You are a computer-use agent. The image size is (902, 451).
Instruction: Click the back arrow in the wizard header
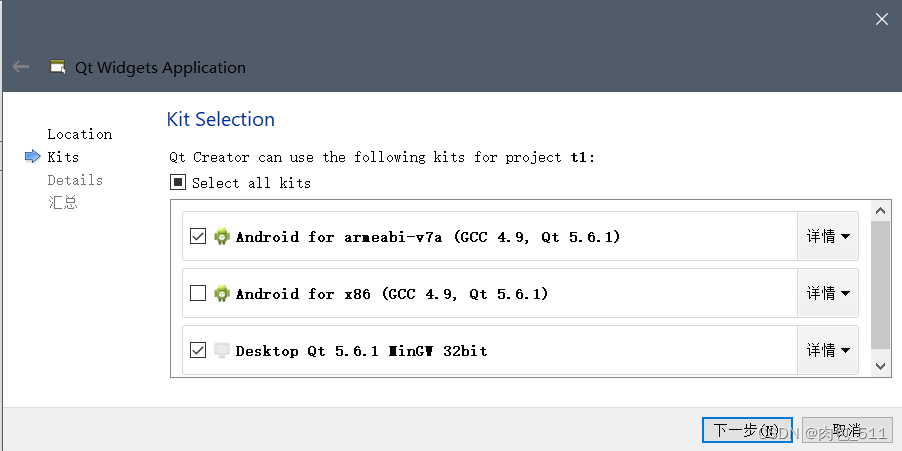pyautogui.click(x=20, y=67)
